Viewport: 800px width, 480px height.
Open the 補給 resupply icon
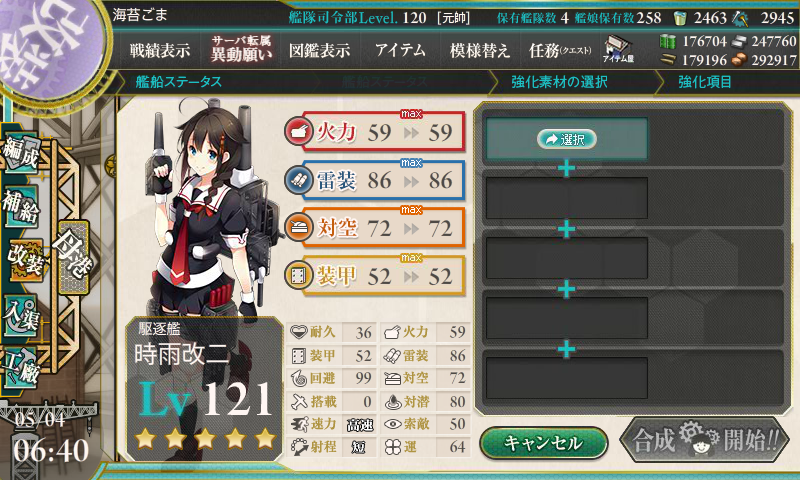[21, 206]
